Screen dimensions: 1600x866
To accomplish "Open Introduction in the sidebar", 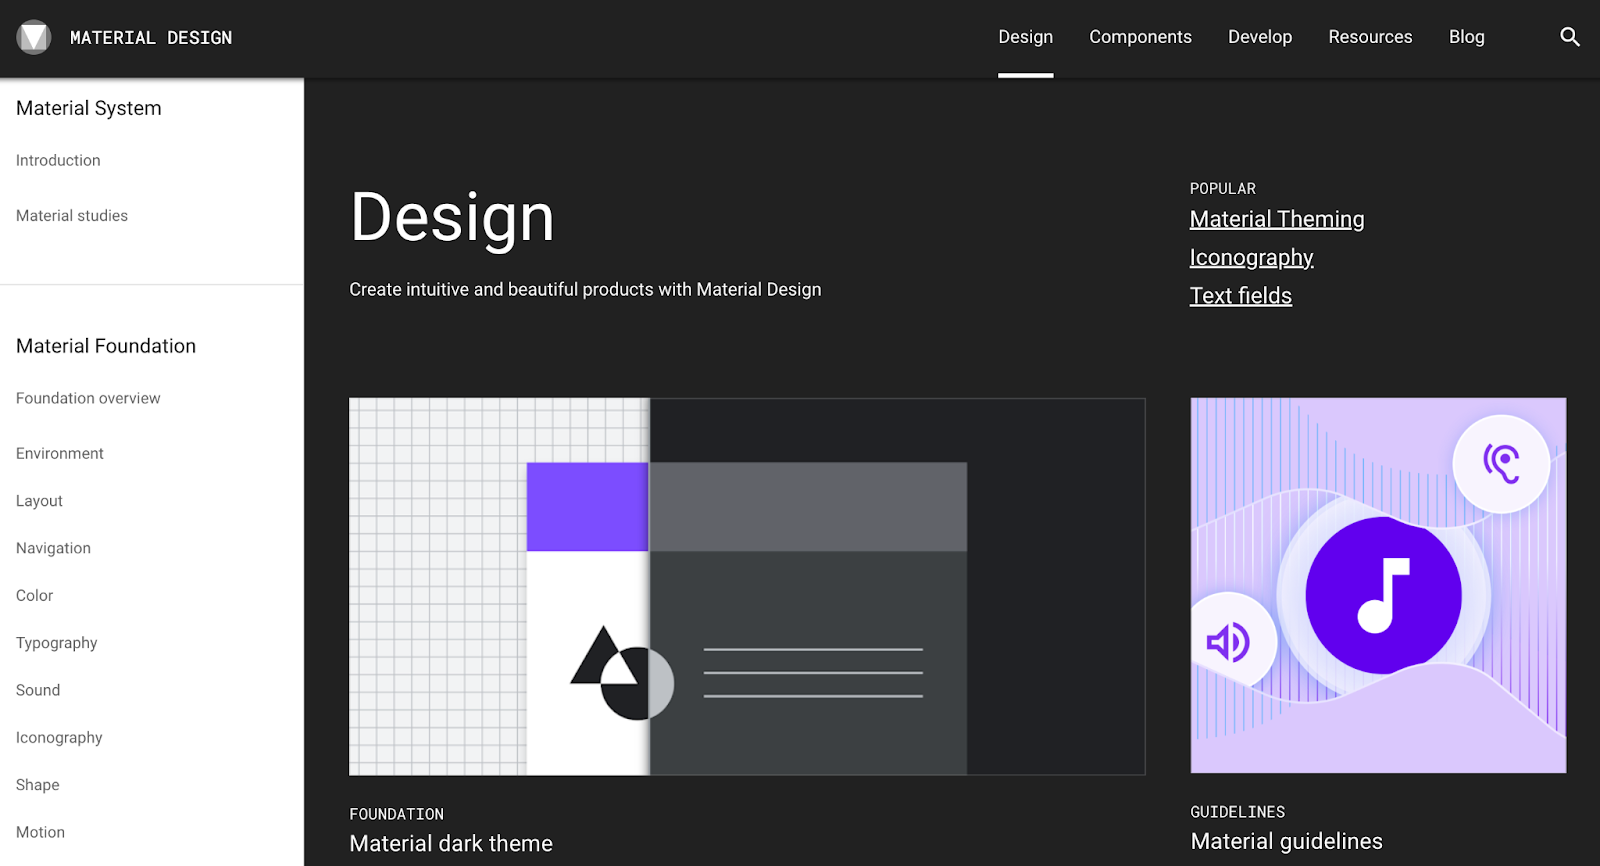I will pos(58,160).
